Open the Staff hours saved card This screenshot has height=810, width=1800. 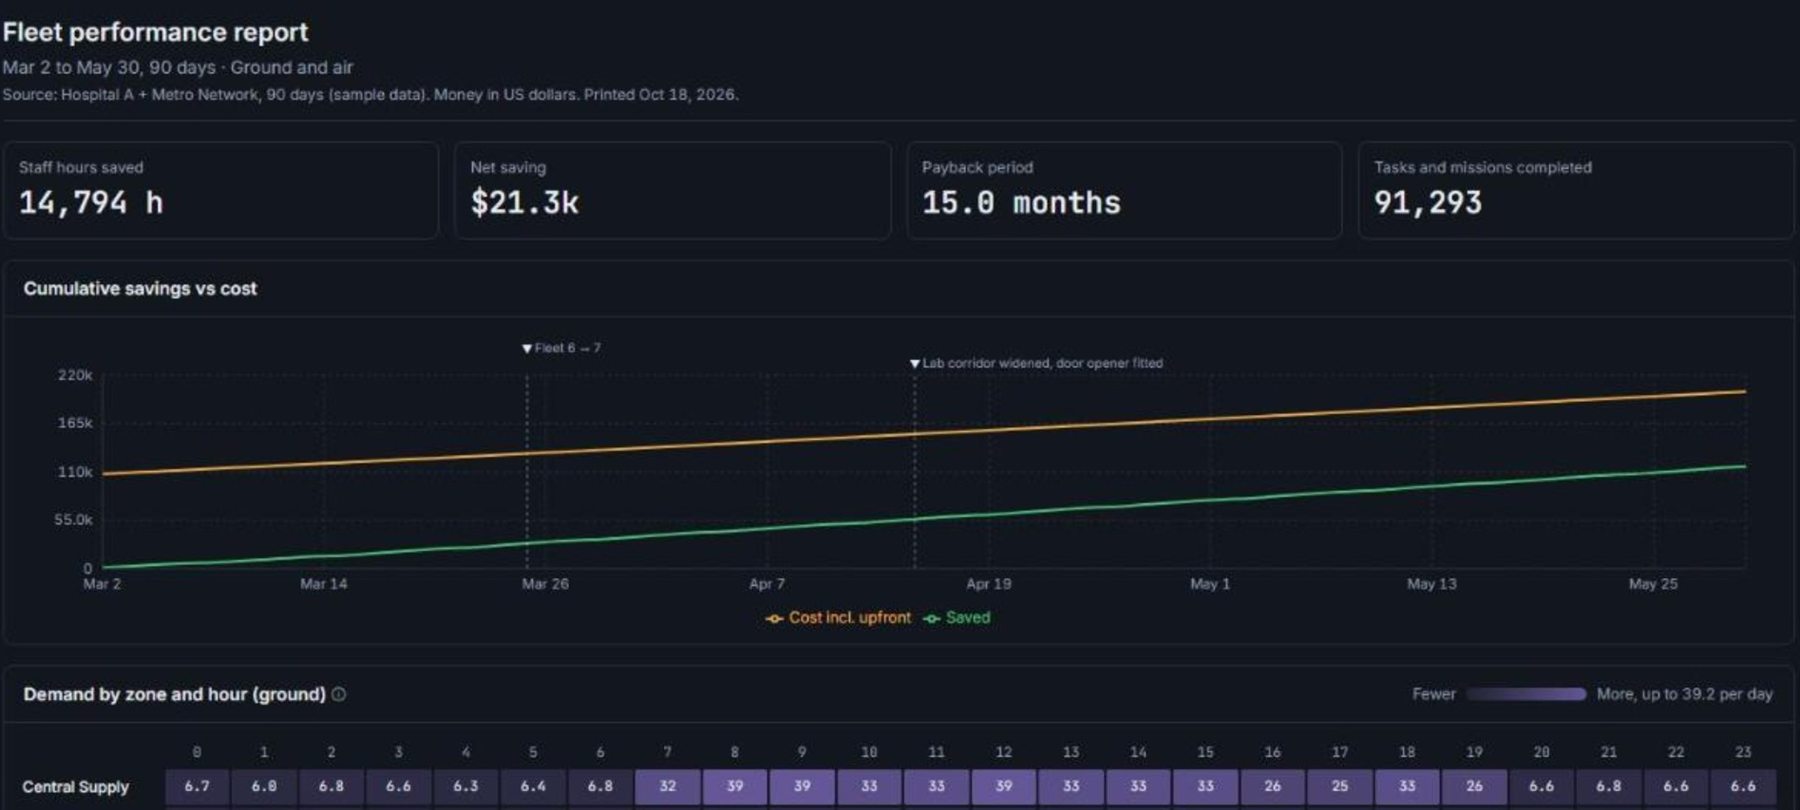(x=221, y=190)
